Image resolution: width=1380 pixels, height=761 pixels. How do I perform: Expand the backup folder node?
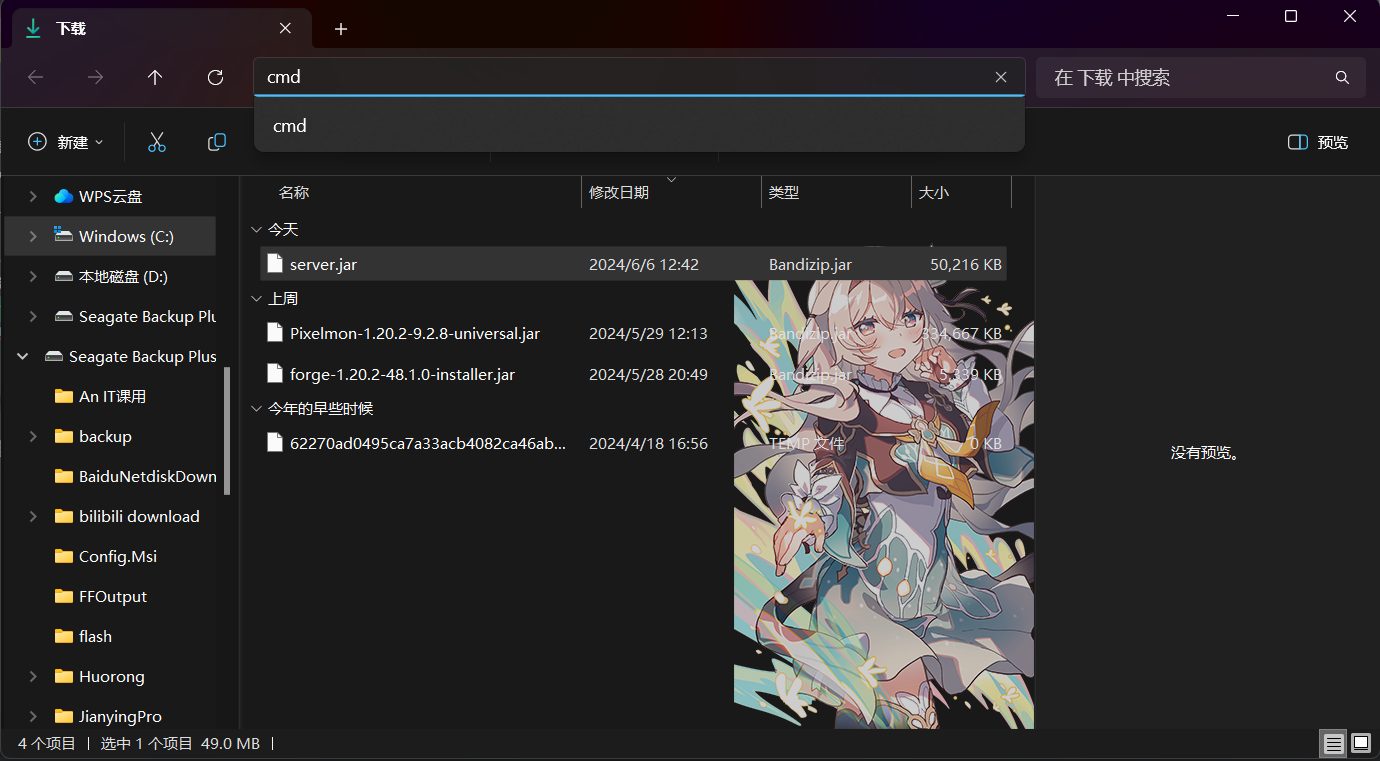[33, 436]
